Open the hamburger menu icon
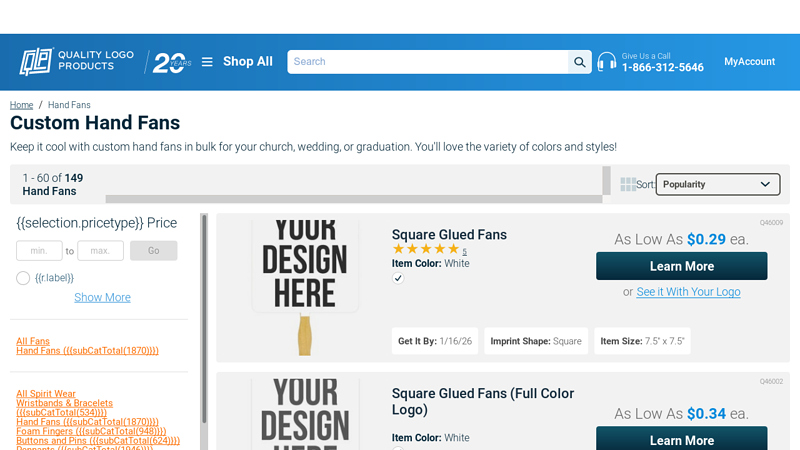The image size is (800, 450). (207, 62)
